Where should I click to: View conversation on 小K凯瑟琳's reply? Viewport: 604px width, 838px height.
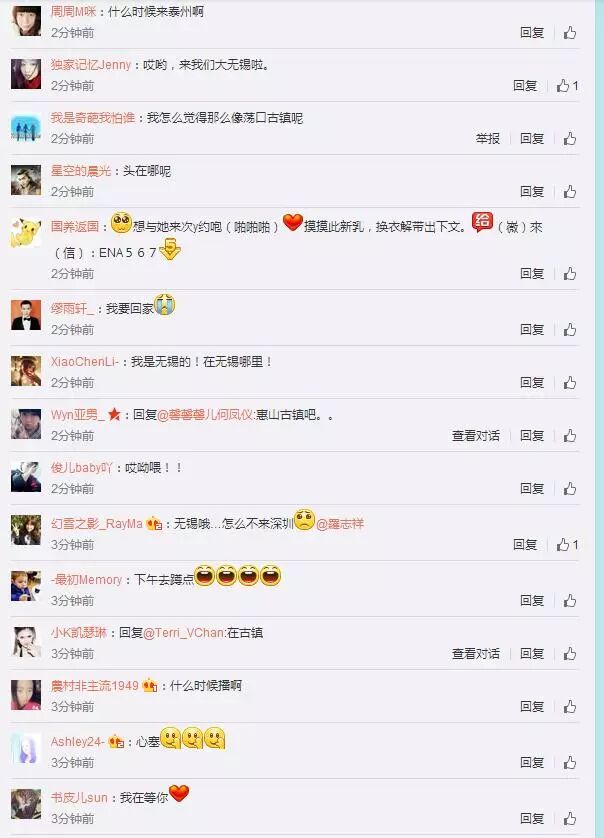476,653
